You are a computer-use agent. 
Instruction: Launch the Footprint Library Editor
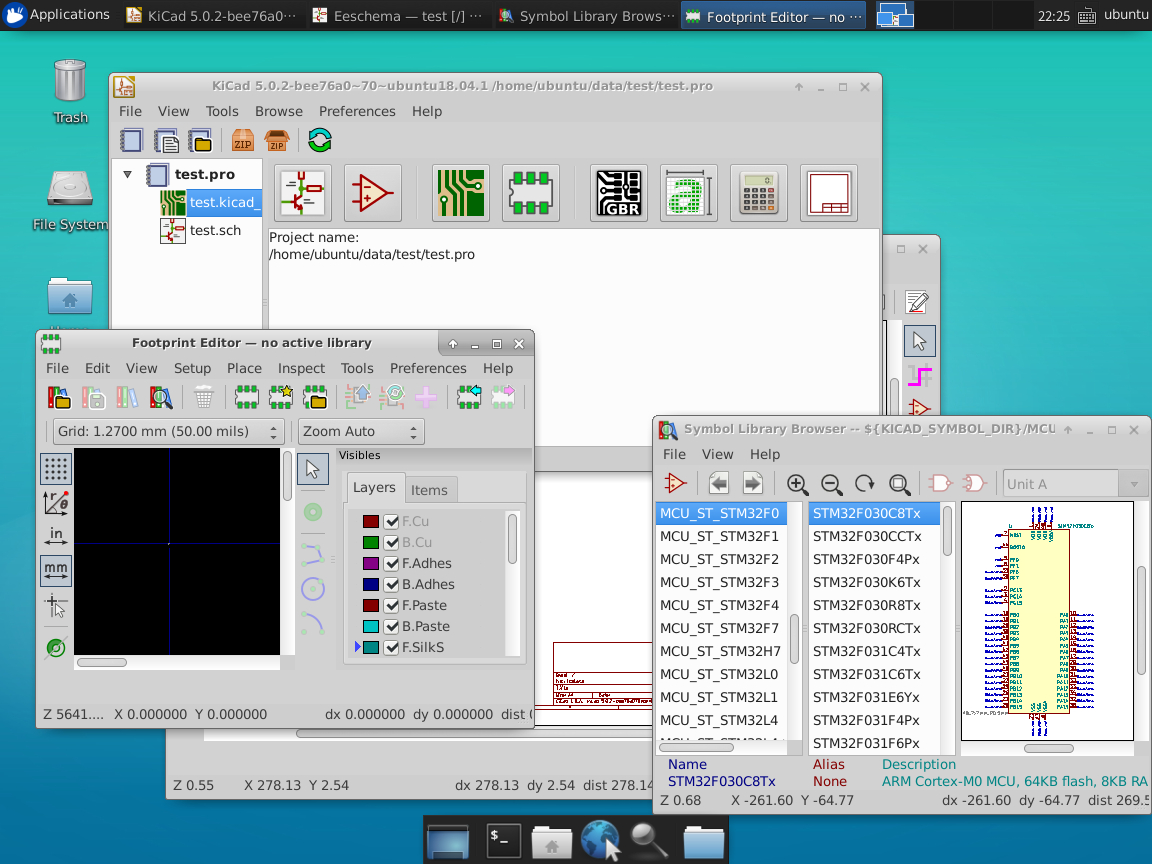pos(530,193)
